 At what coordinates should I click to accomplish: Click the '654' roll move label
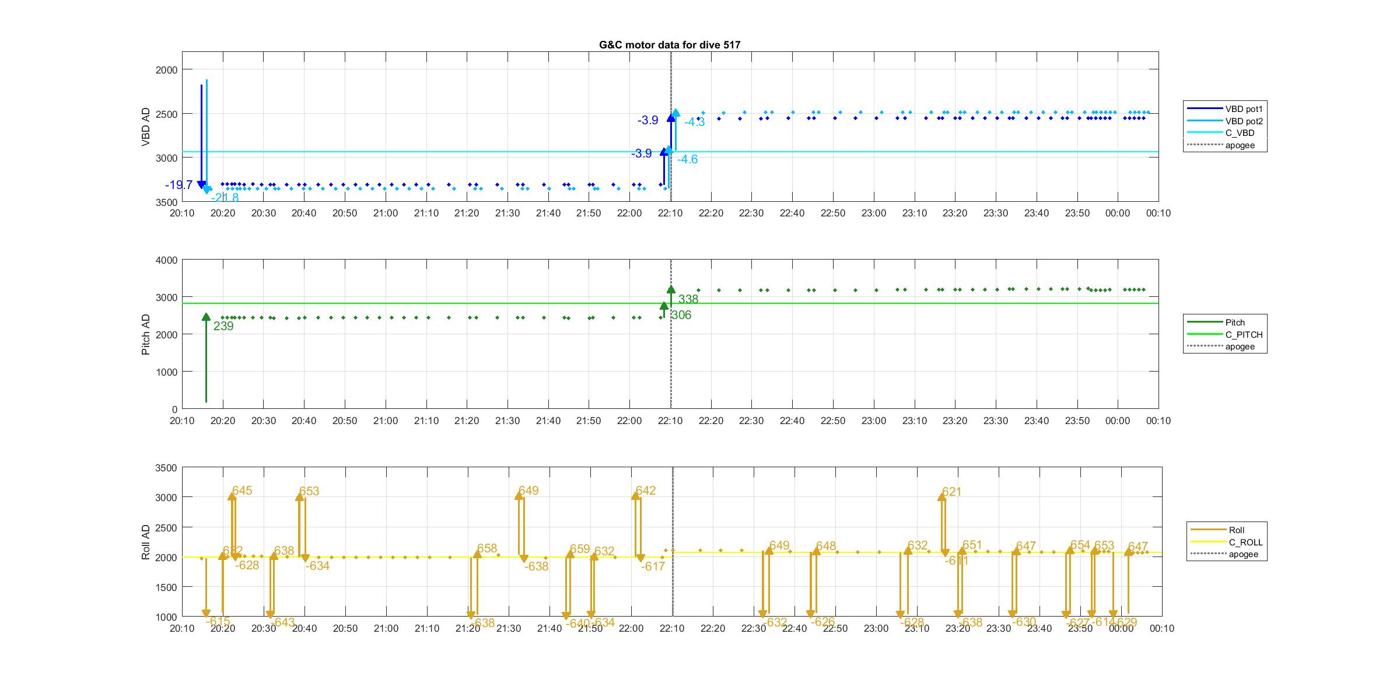coord(1080,546)
